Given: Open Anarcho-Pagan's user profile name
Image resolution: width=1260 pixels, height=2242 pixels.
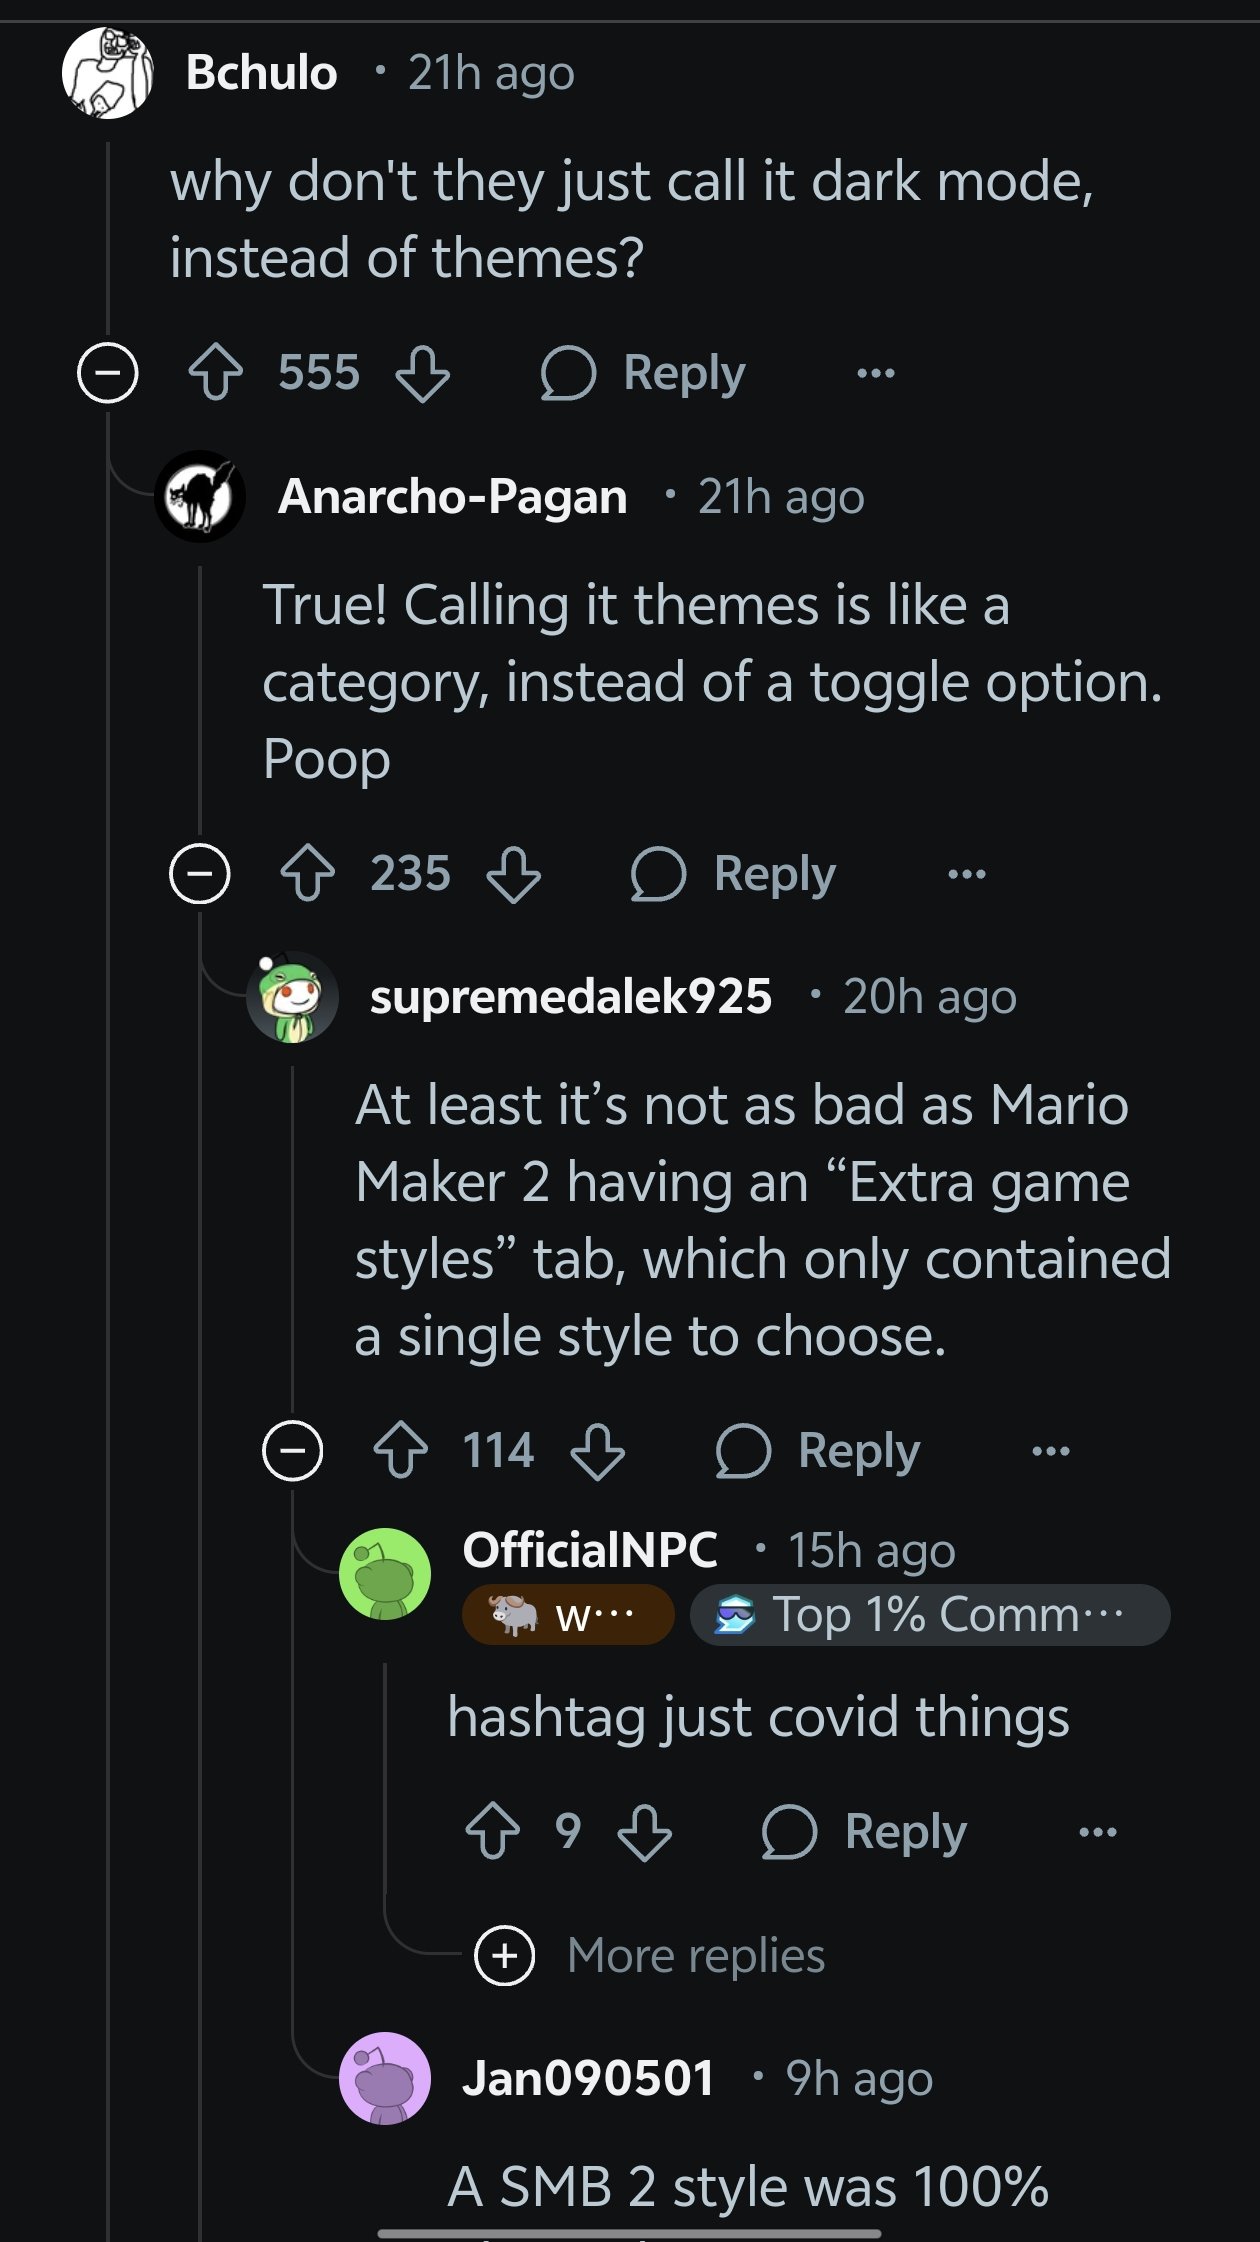Looking at the screenshot, I should (453, 496).
